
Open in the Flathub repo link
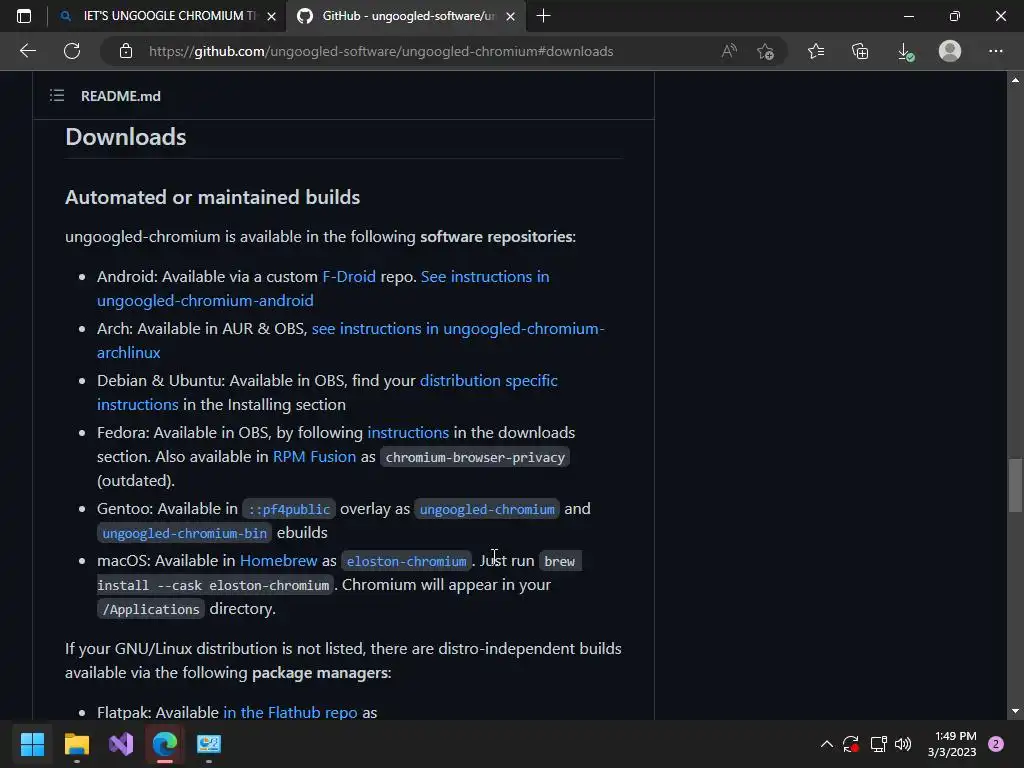(290, 712)
